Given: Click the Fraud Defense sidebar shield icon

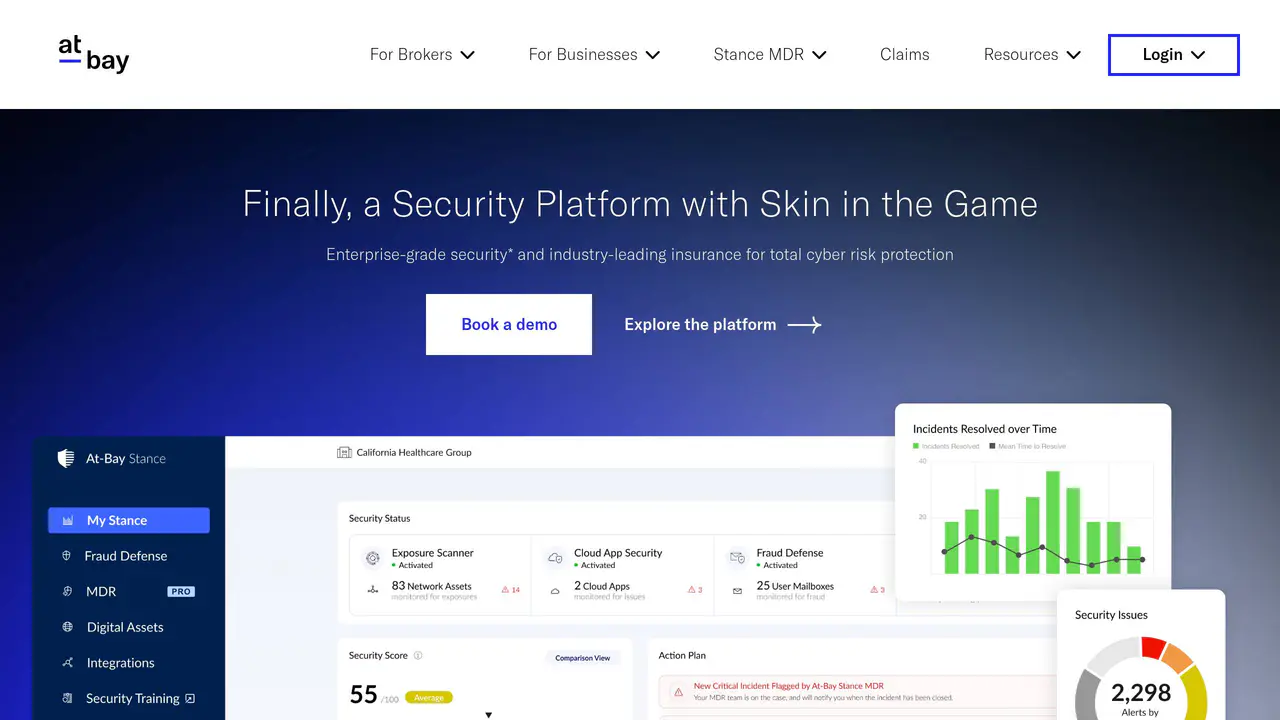Looking at the screenshot, I should coord(67,556).
